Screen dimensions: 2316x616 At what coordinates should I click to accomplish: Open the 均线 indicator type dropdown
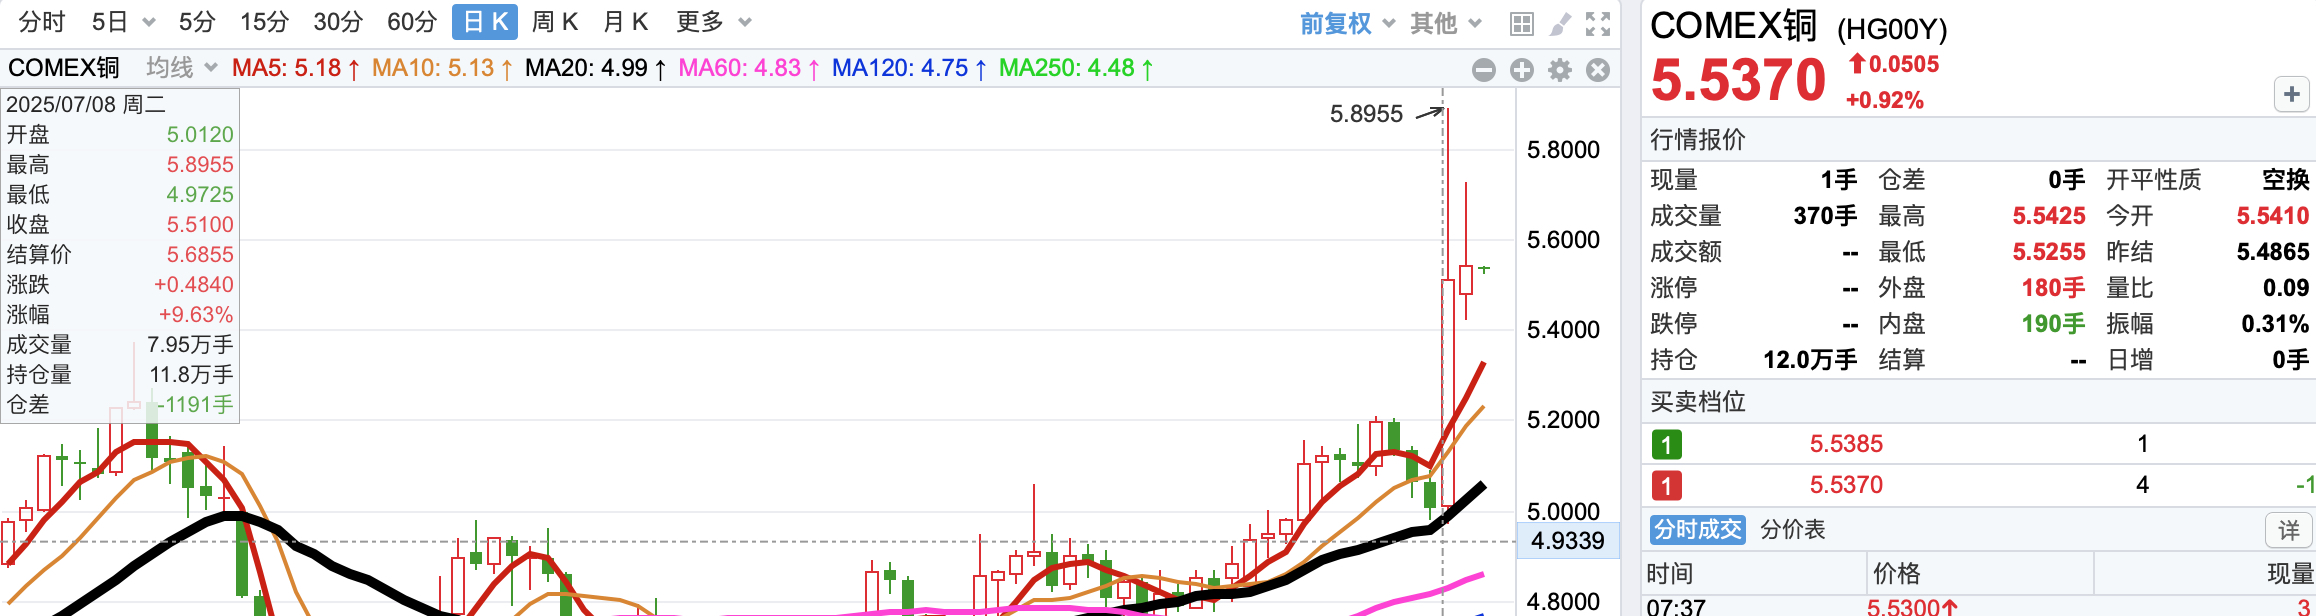pyautogui.click(x=181, y=68)
